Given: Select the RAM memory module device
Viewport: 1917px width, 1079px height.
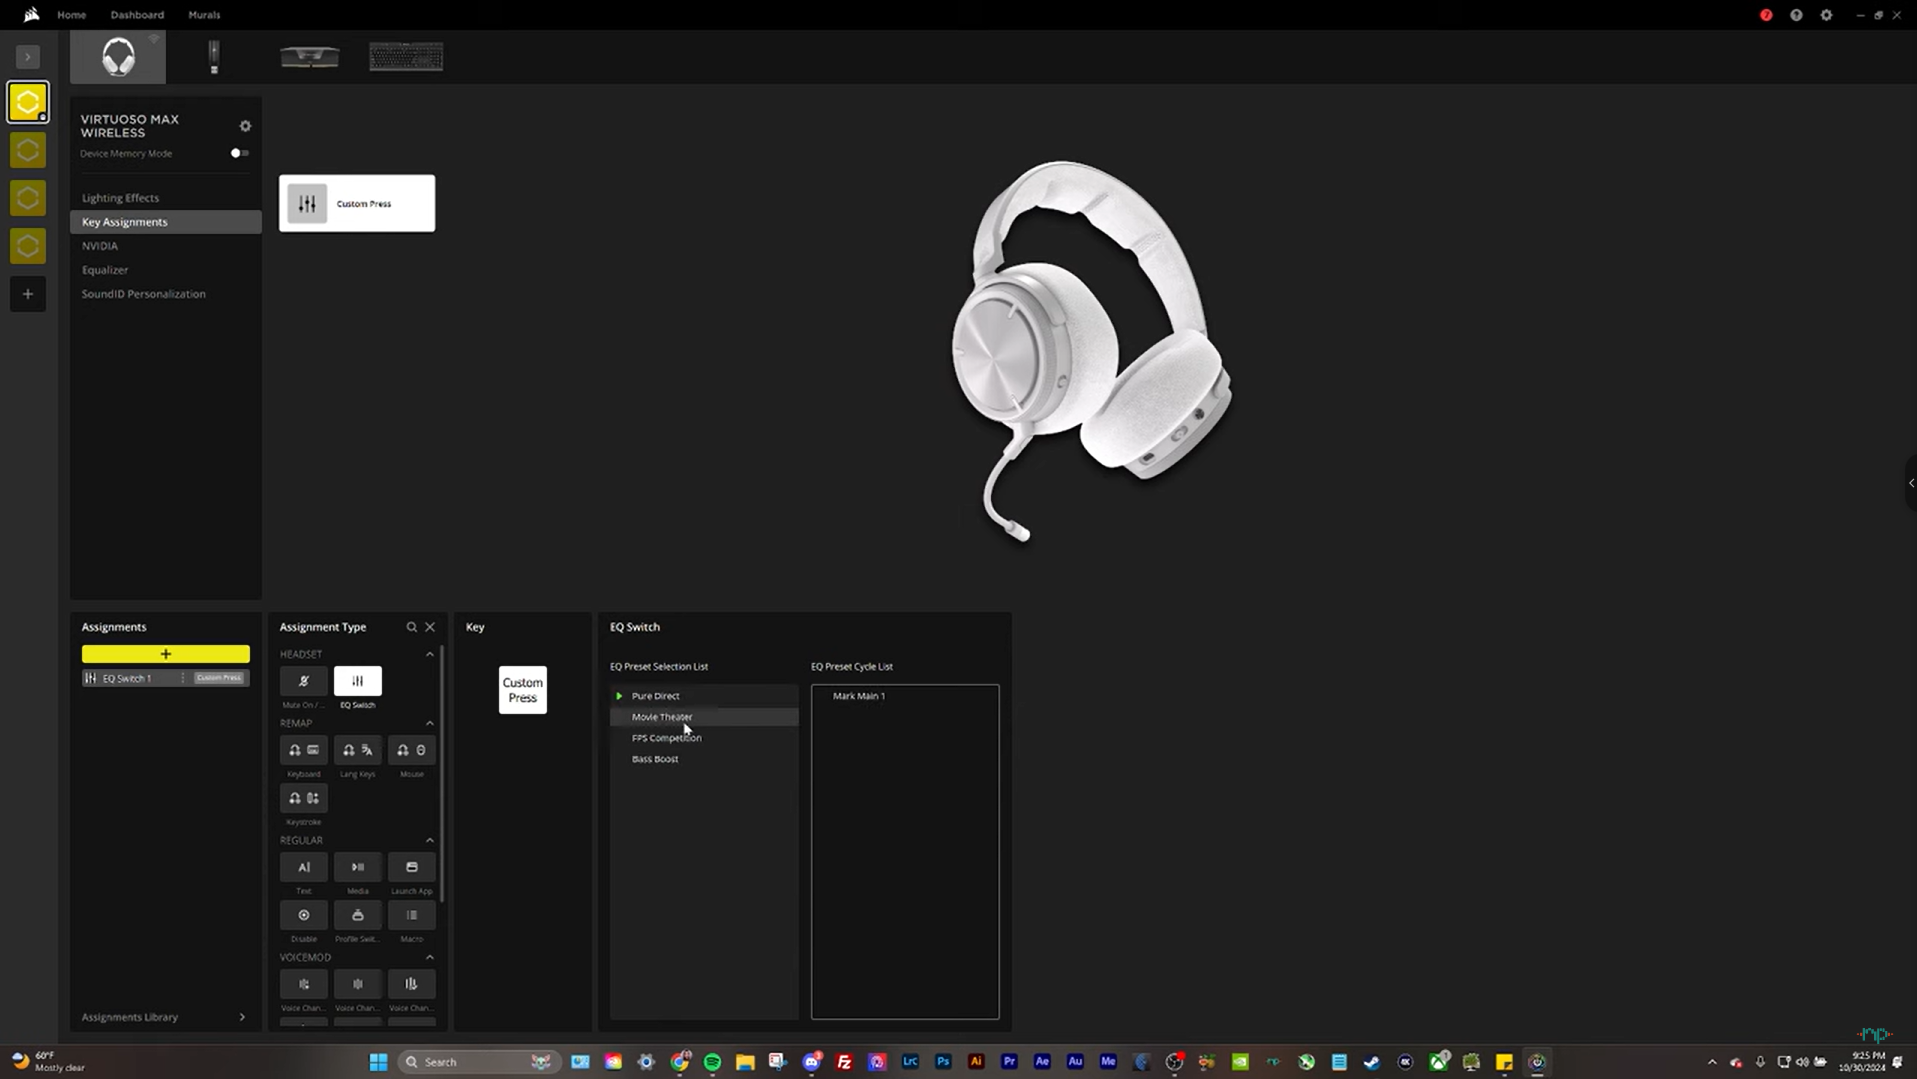Looking at the screenshot, I should pyautogui.click(x=309, y=57).
